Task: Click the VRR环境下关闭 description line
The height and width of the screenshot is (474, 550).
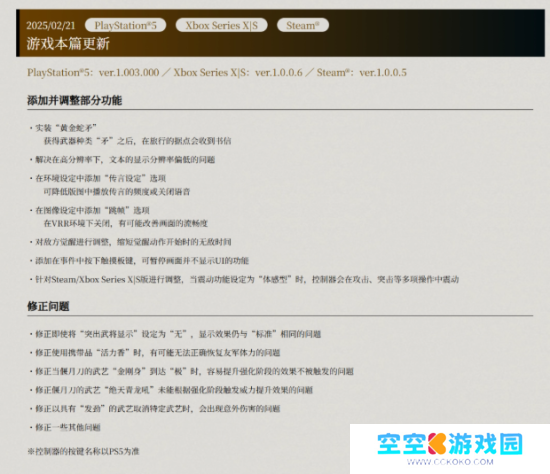Action: click(126, 223)
